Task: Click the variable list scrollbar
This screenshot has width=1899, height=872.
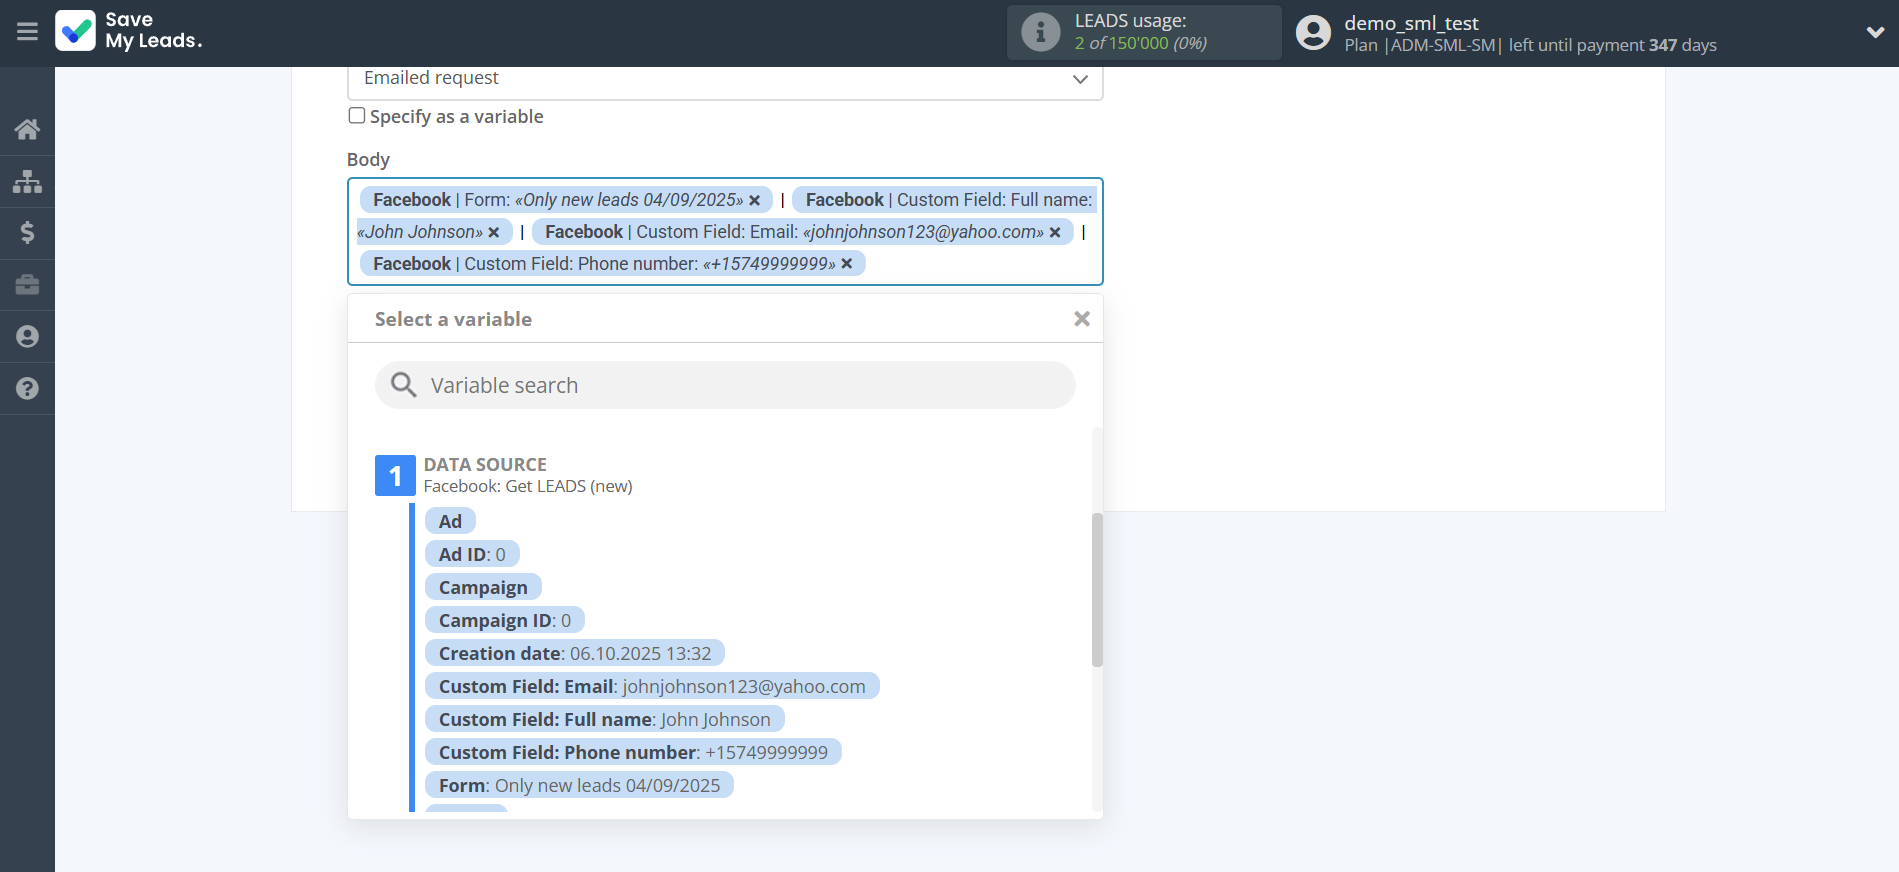Action: (1097, 590)
